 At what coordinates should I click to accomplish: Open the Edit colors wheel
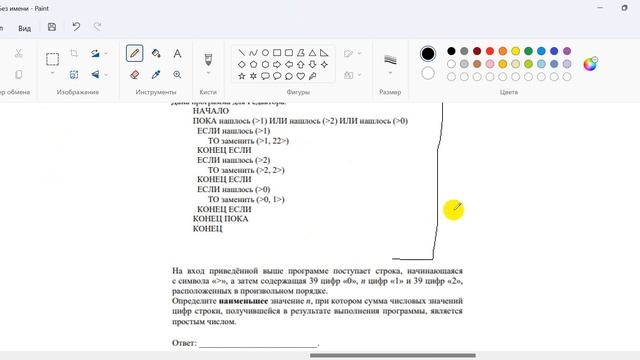tap(590, 64)
